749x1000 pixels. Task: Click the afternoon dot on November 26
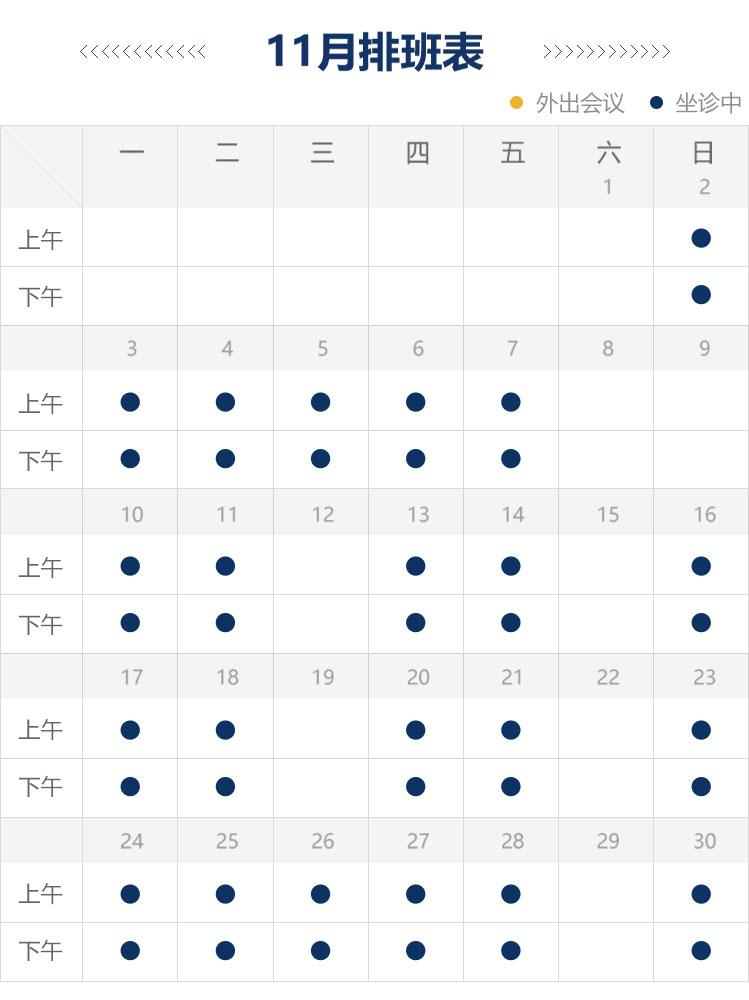[321, 950]
